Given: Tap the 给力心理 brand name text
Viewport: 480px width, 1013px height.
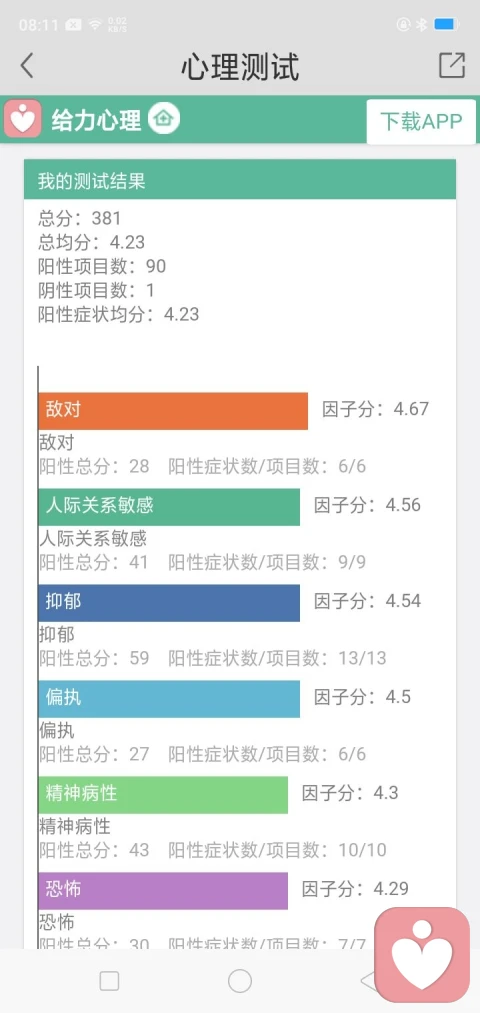Looking at the screenshot, I should click(x=96, y=120).
